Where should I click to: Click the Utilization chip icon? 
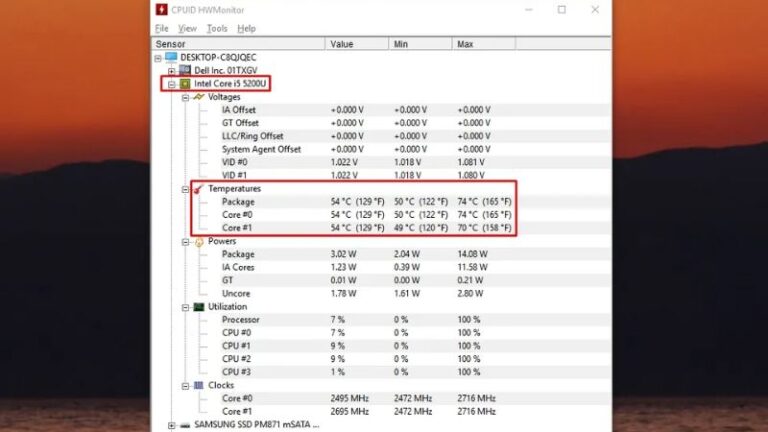pyautogui.click(x=198, y=307)
